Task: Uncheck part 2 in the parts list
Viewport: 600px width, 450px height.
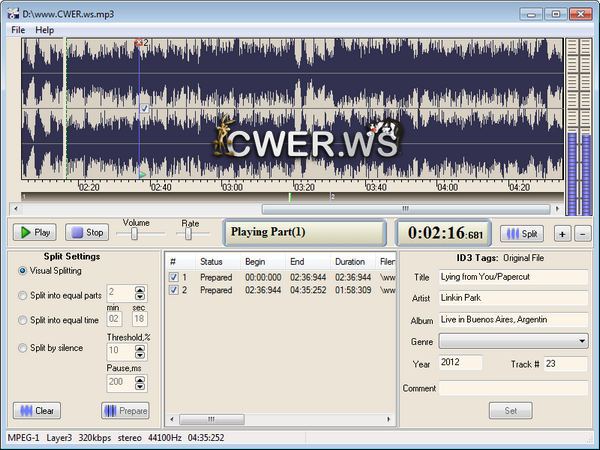Action: (x=173, y=290)
